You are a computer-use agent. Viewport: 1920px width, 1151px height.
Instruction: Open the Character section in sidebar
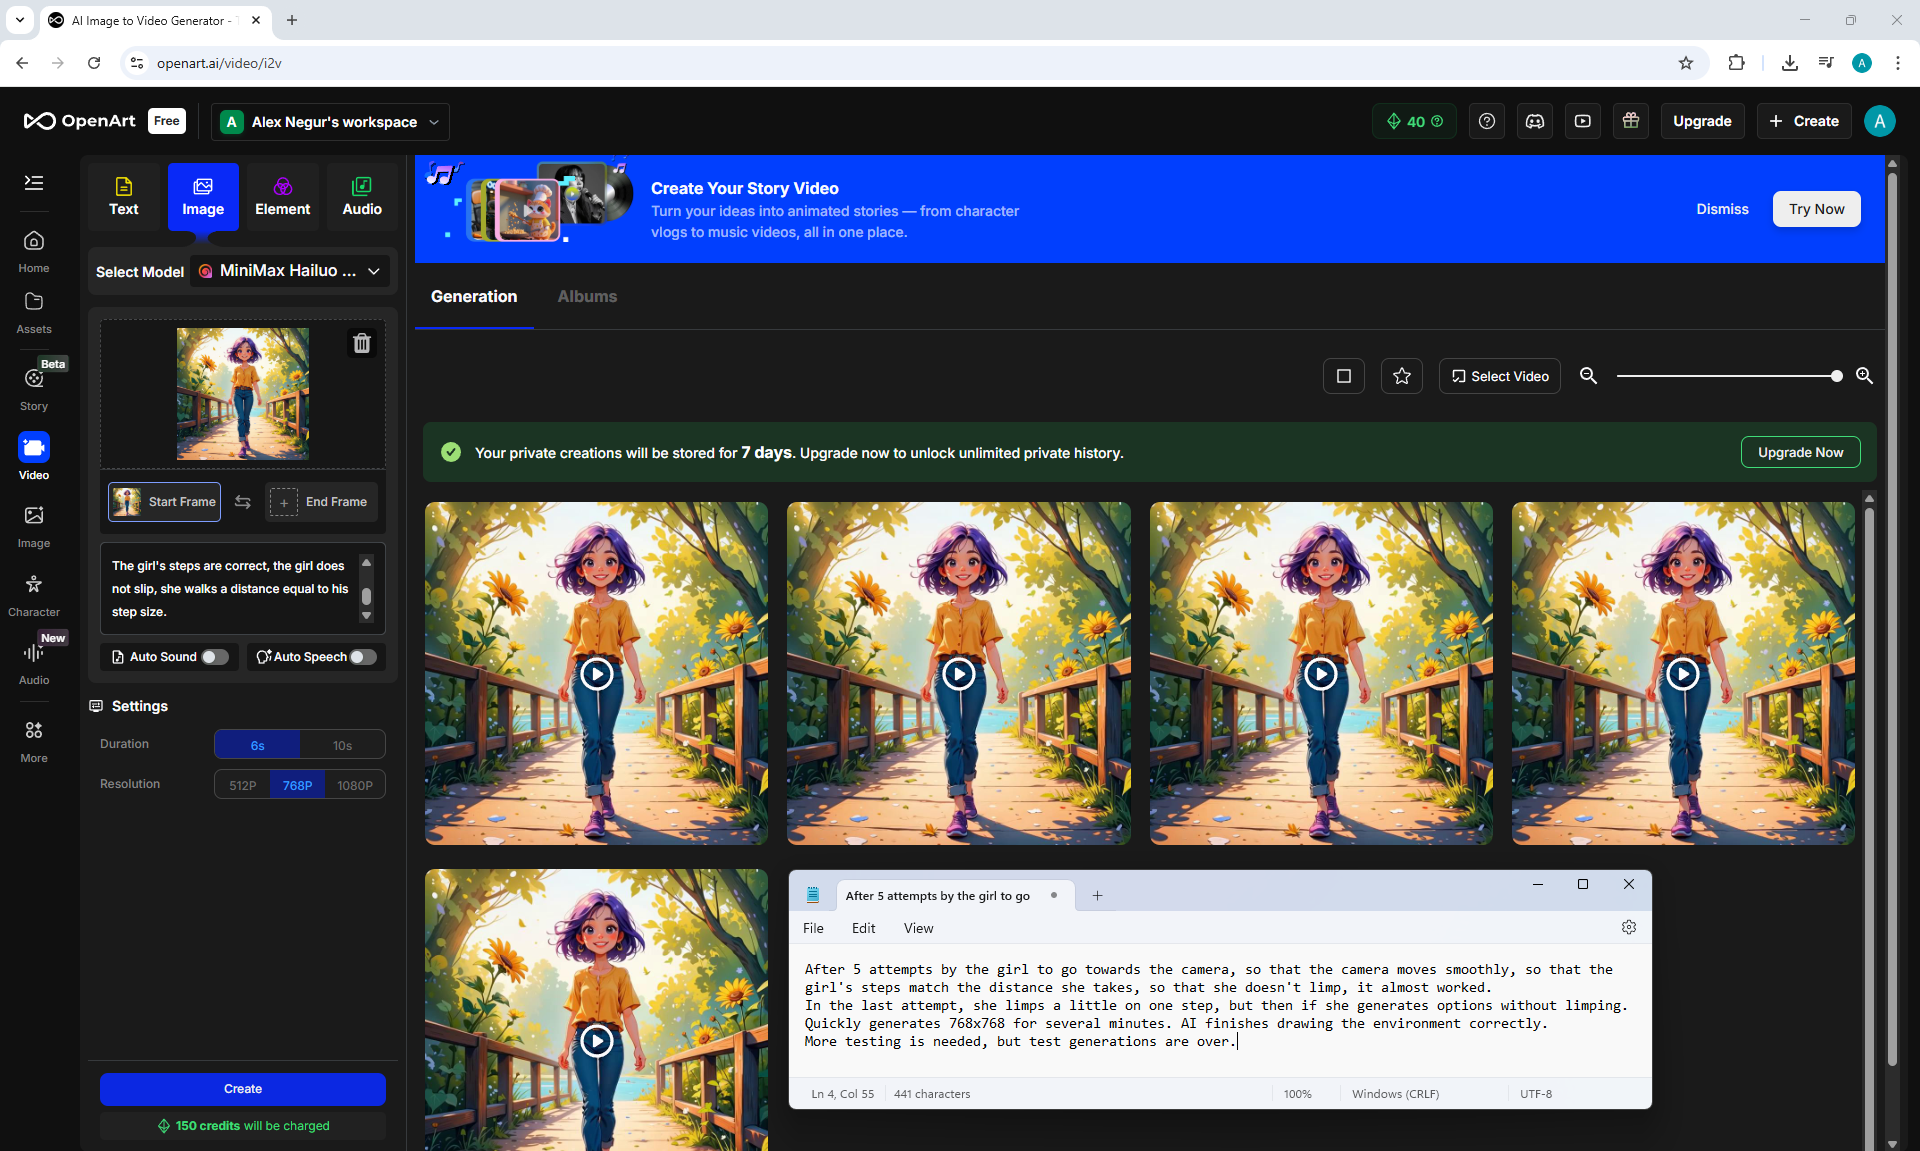click(x=34, y=594)
